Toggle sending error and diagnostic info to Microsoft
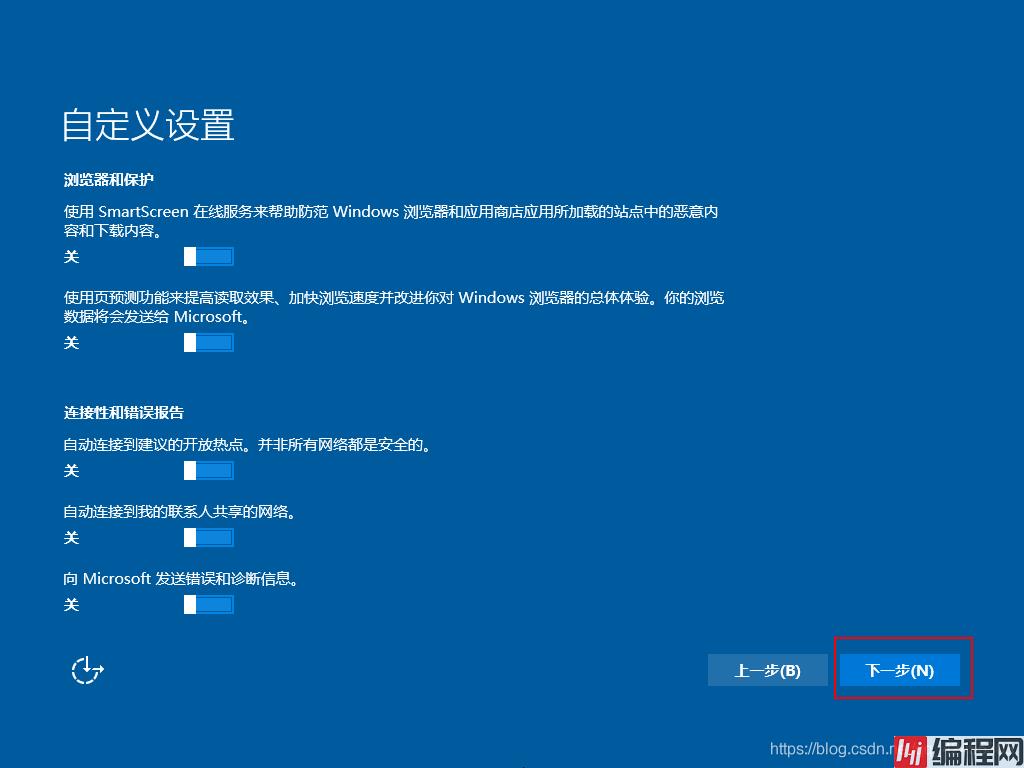This screenshot has width=1024, height=768. point(209,605)
